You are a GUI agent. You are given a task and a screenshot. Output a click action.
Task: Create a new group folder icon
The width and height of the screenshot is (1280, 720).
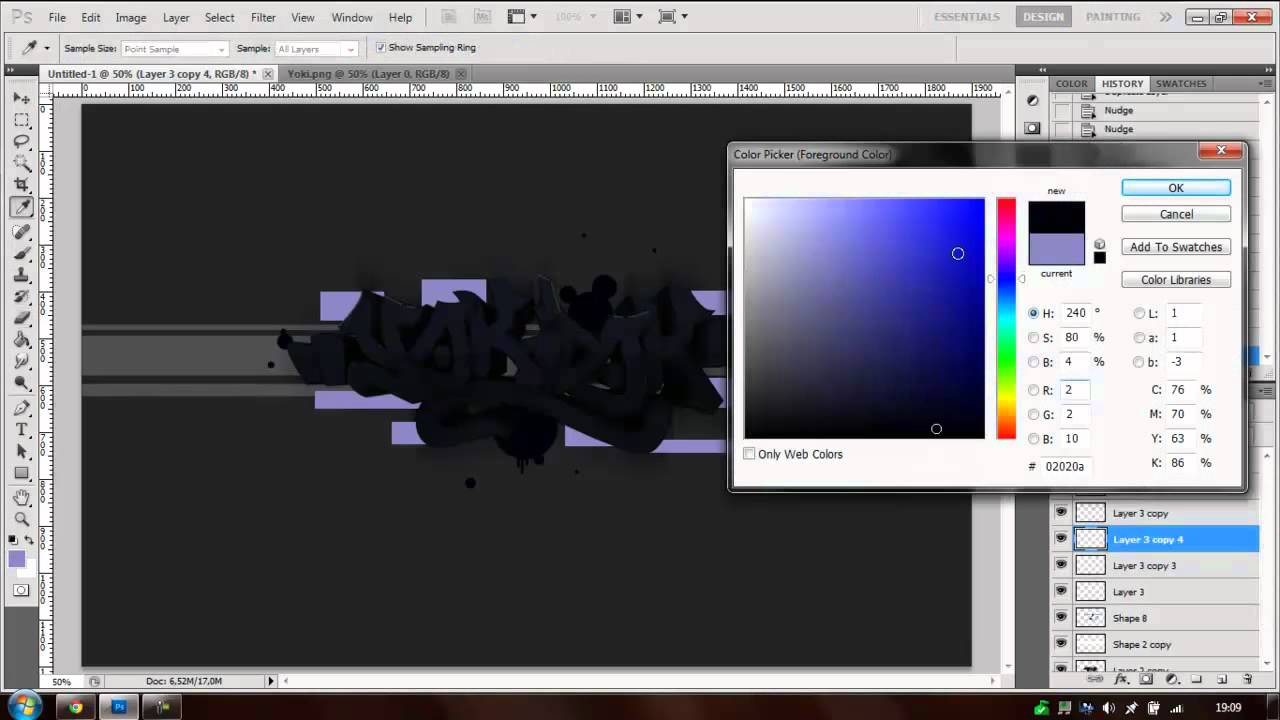(x=1197, y=680)
